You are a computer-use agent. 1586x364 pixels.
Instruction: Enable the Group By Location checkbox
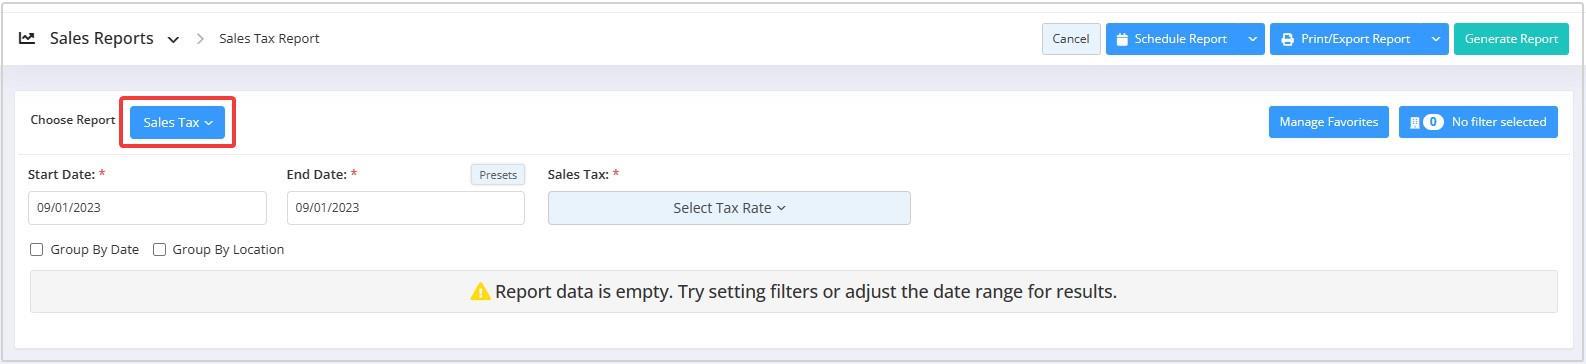tap(159, 250)
